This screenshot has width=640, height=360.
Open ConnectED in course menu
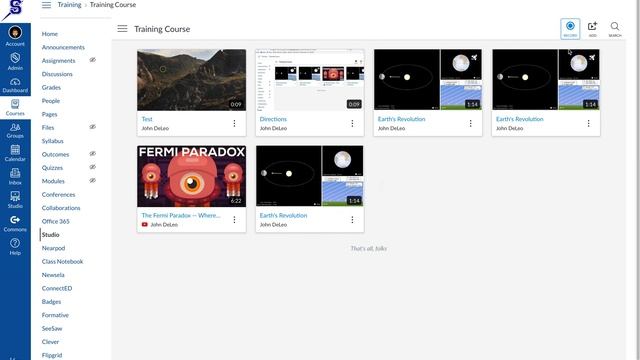(57, 288)
